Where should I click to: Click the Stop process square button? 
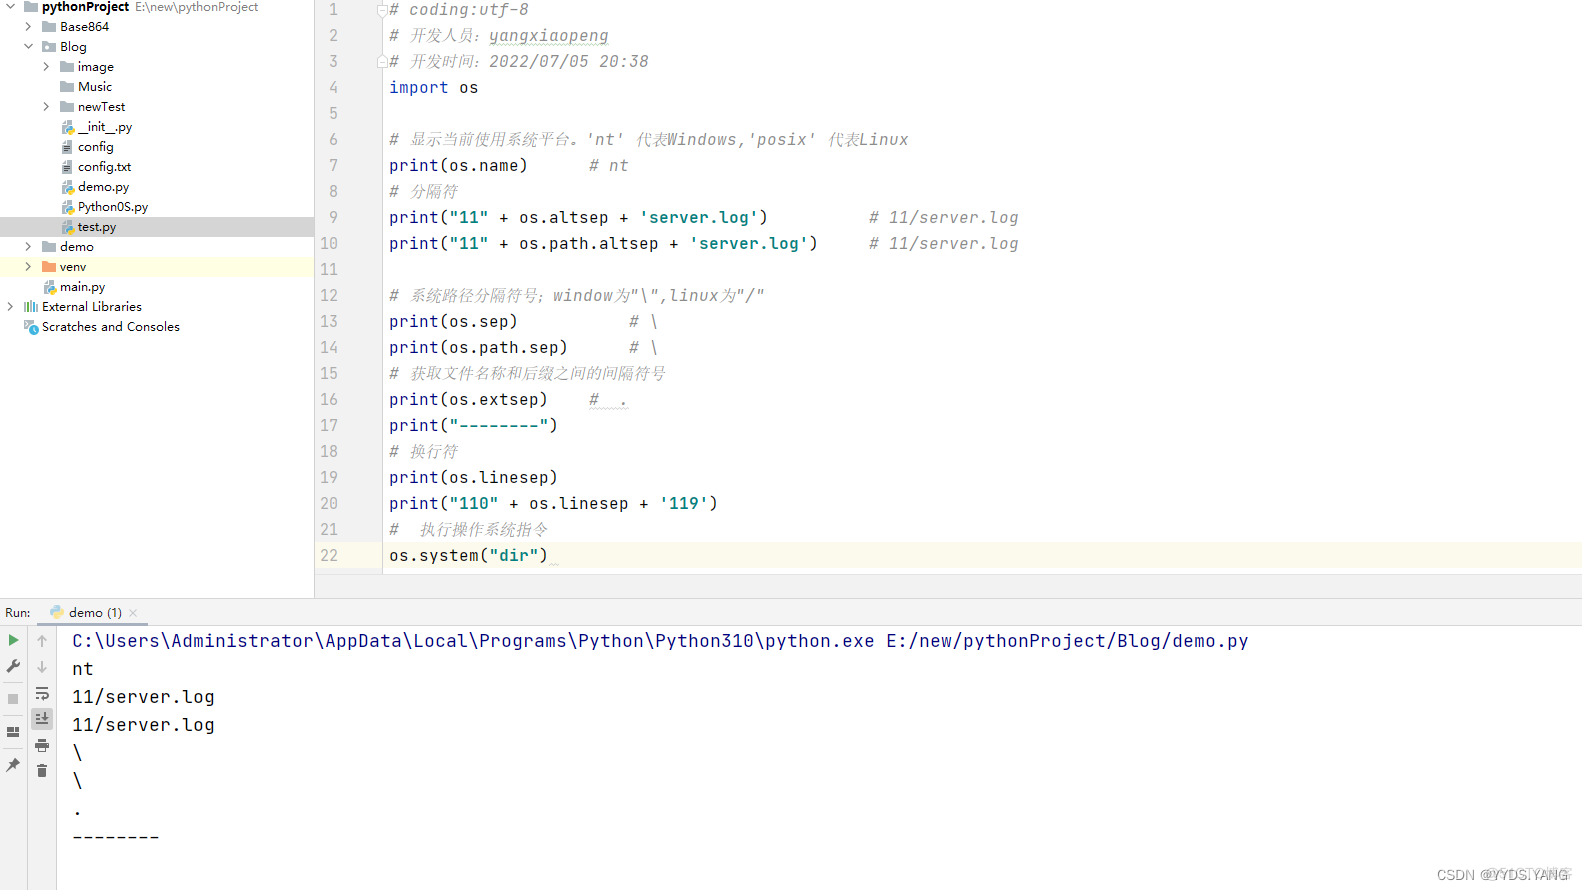point(13,699)
